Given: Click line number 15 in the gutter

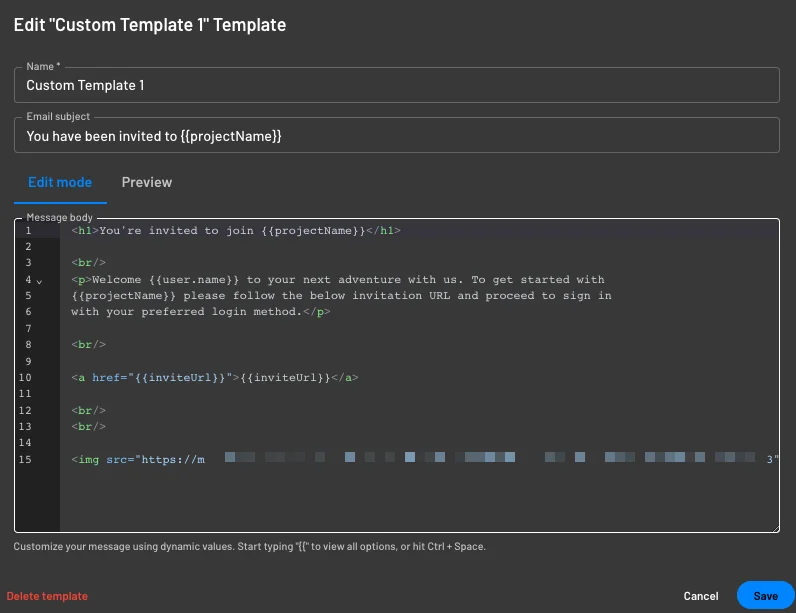Looking at the screenshot, I should tap(25, 460).
